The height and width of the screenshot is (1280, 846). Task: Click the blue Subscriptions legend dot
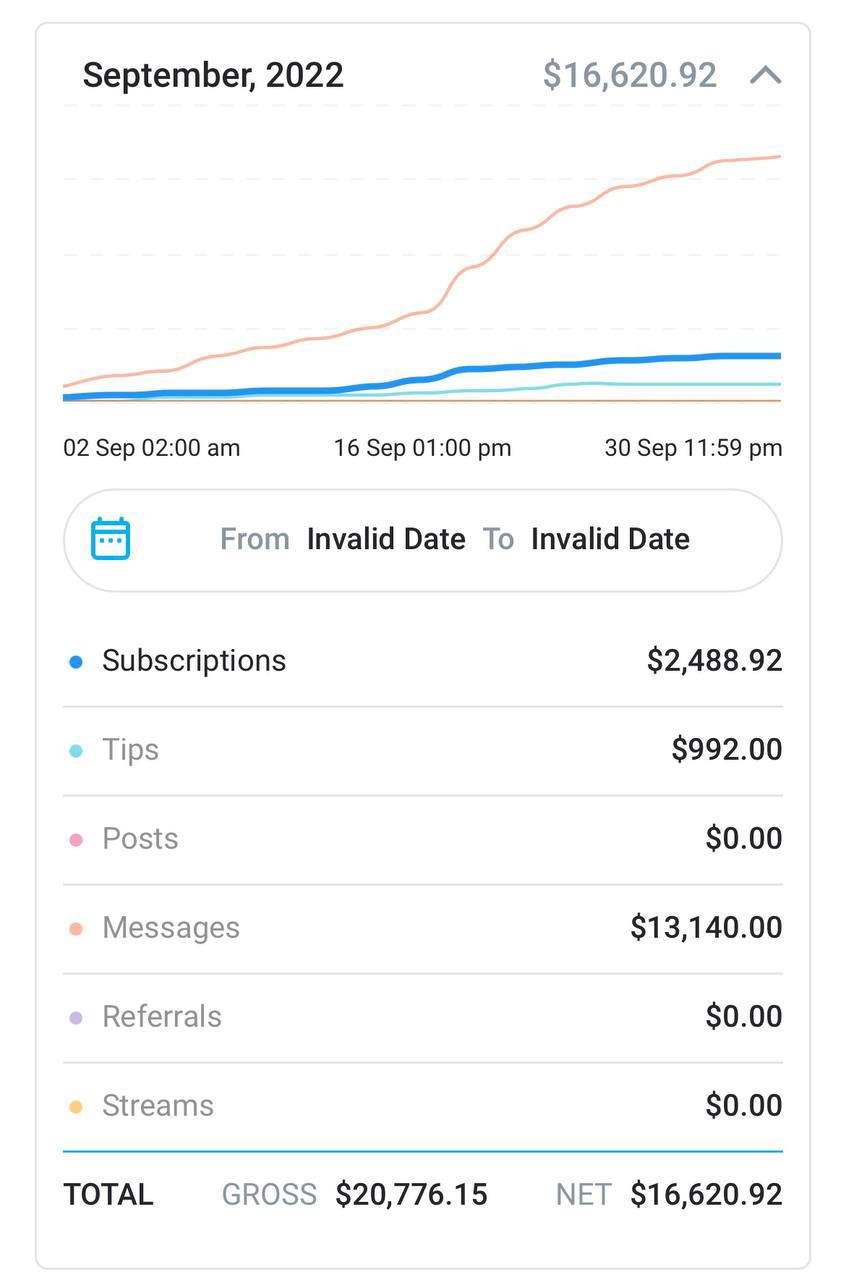coord(76,662)
